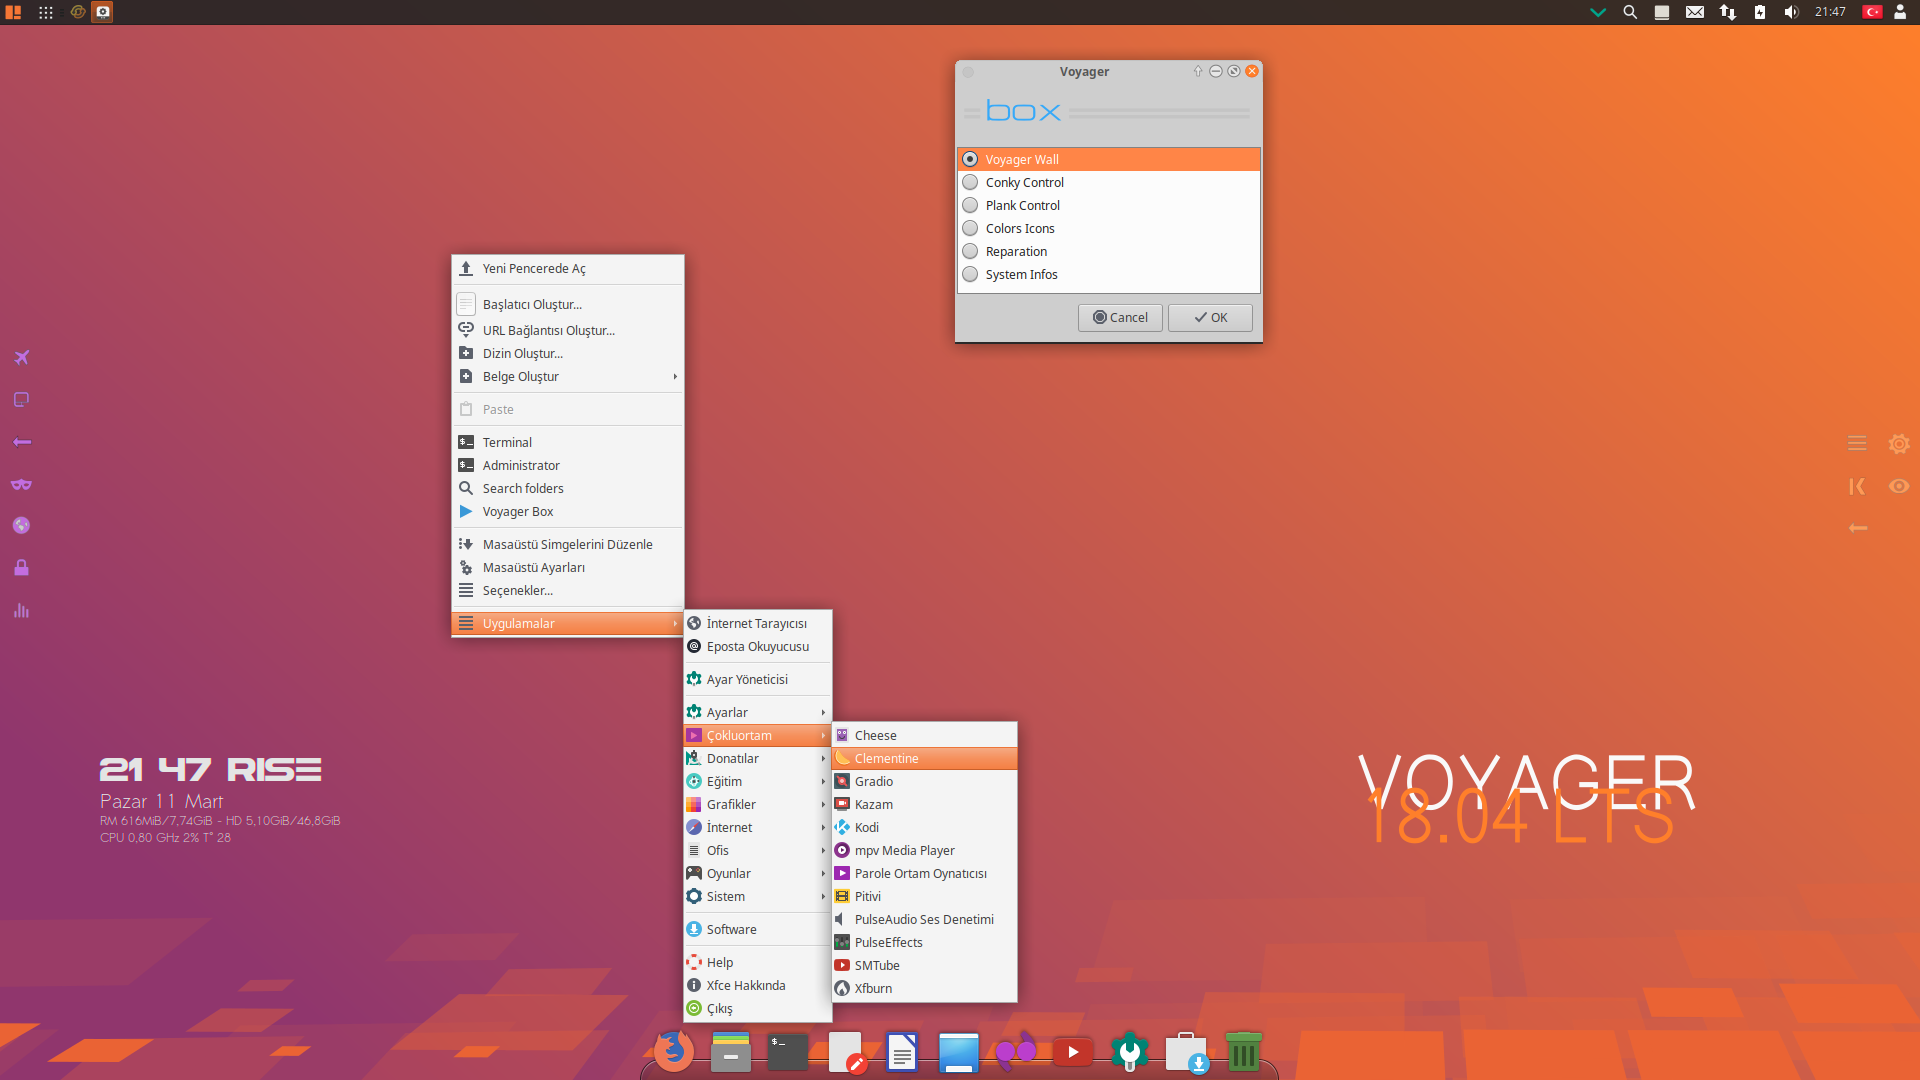Choose Yeni Pencerede Aç menu entry

pos(568,268)
